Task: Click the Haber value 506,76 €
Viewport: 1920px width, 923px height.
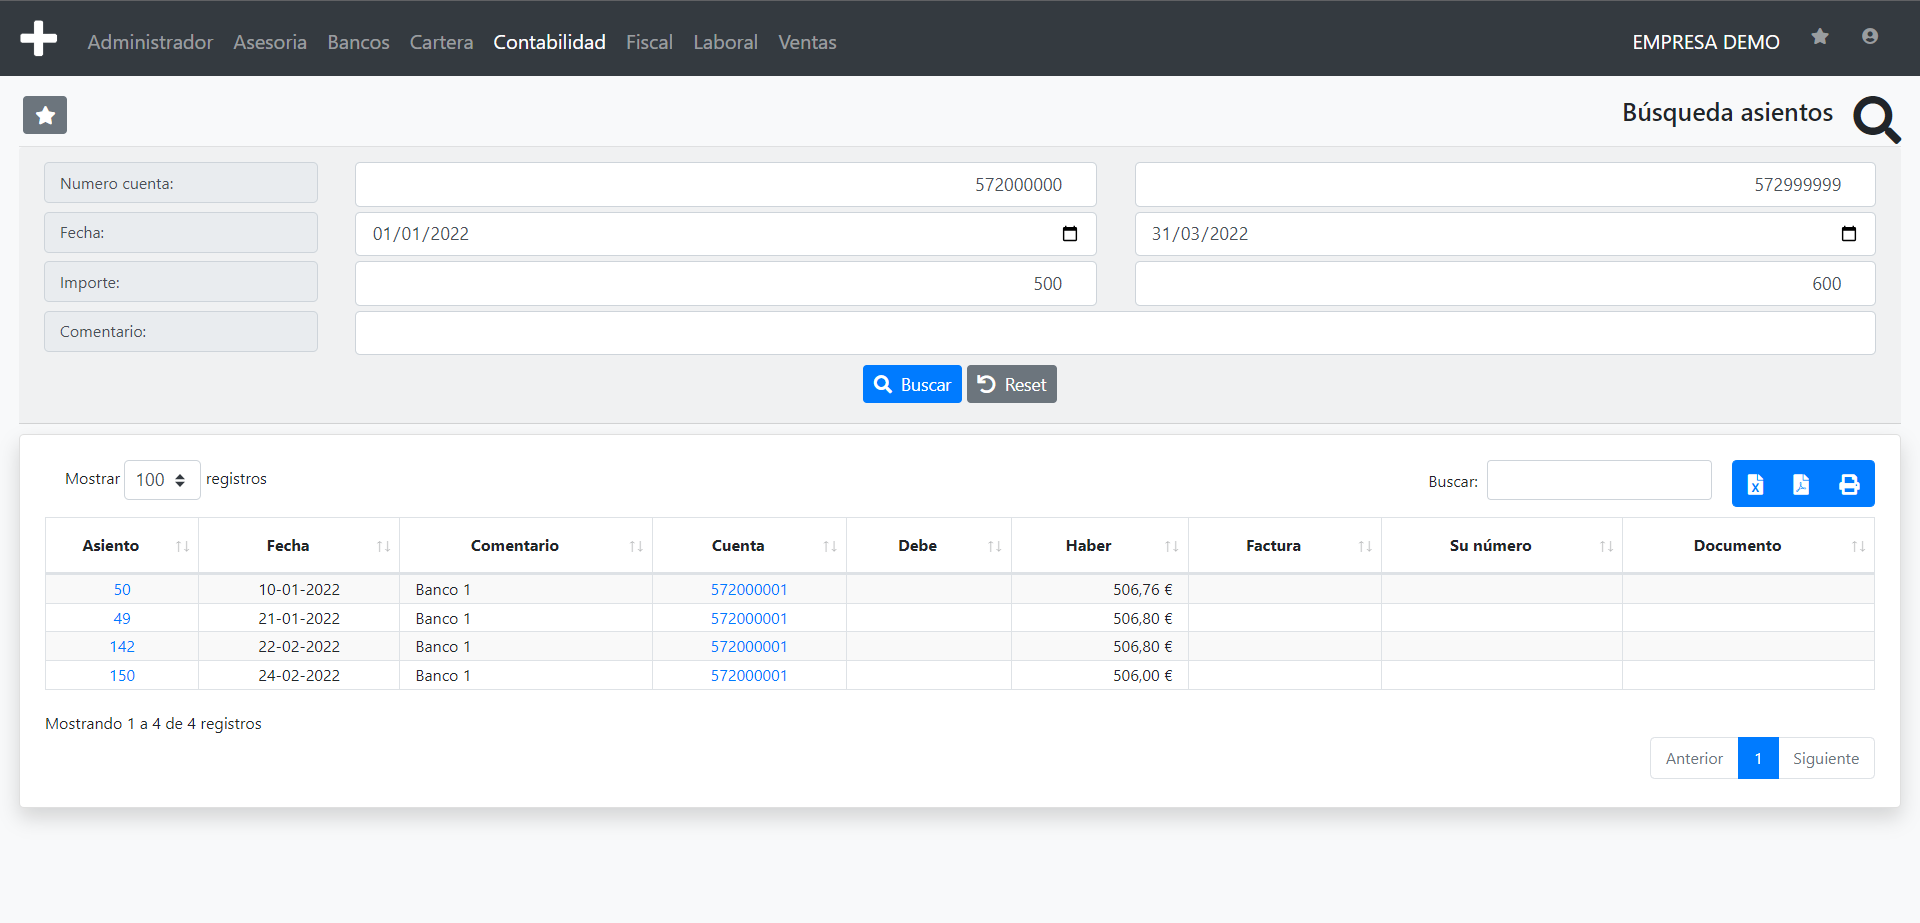Action: coord(1143,590)
